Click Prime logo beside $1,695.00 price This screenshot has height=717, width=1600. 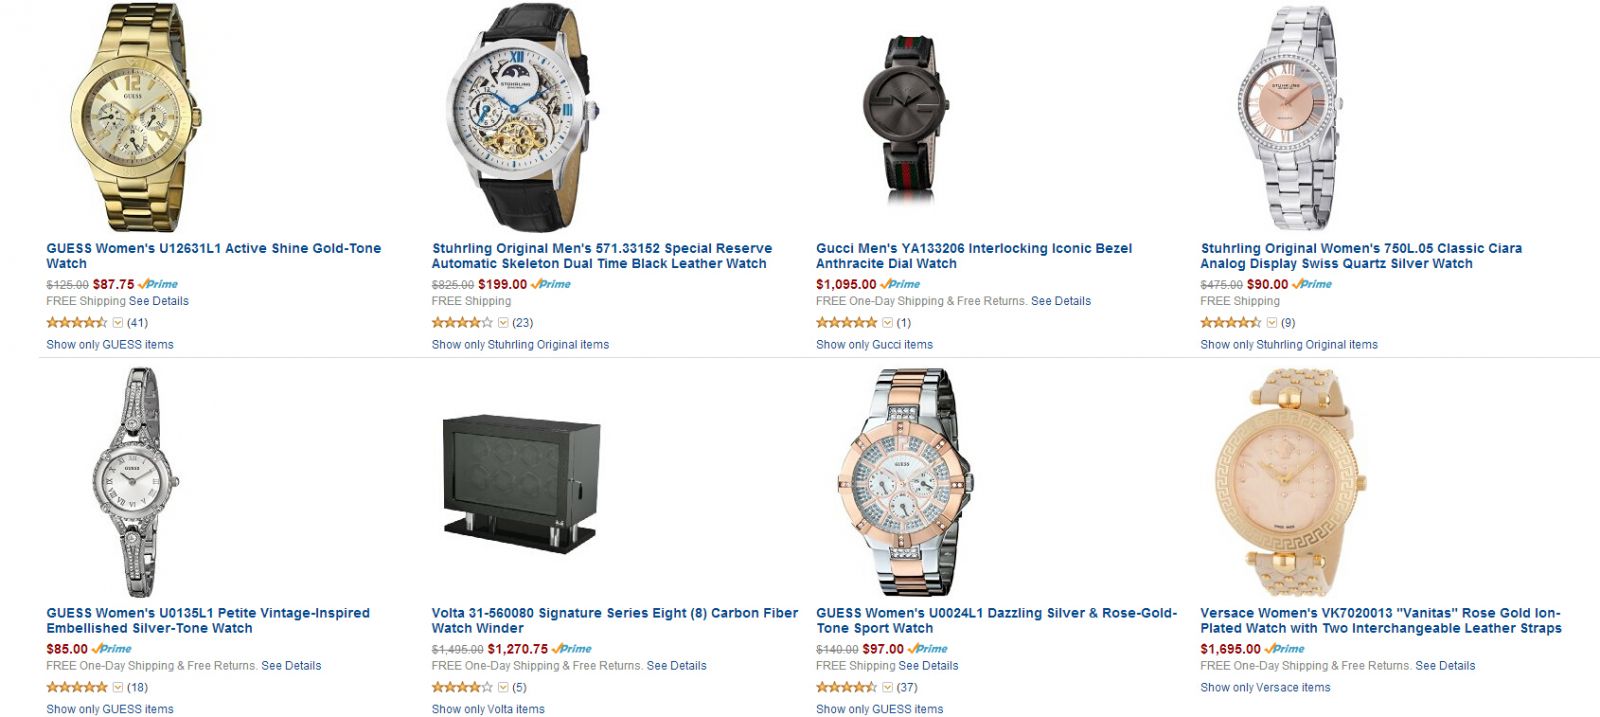click(x=1285, y=650)
